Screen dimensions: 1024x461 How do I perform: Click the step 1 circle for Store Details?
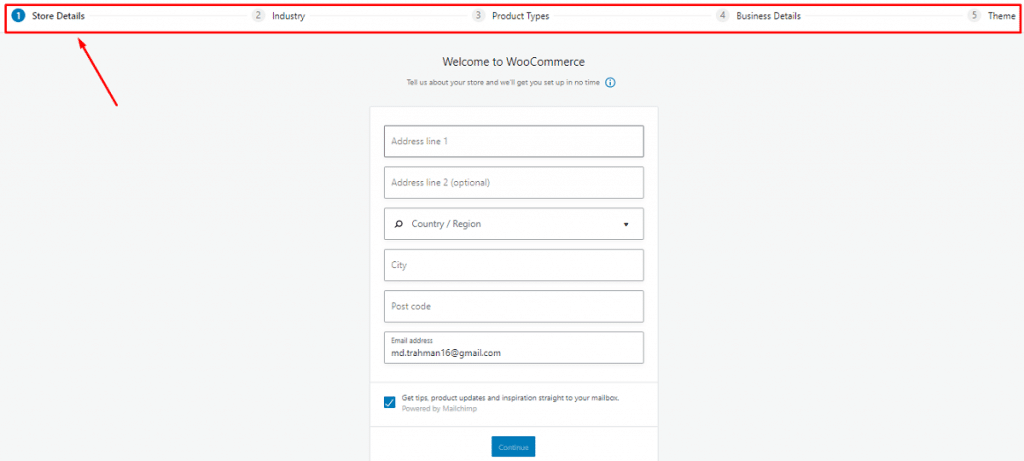click(x=18, y=16)
